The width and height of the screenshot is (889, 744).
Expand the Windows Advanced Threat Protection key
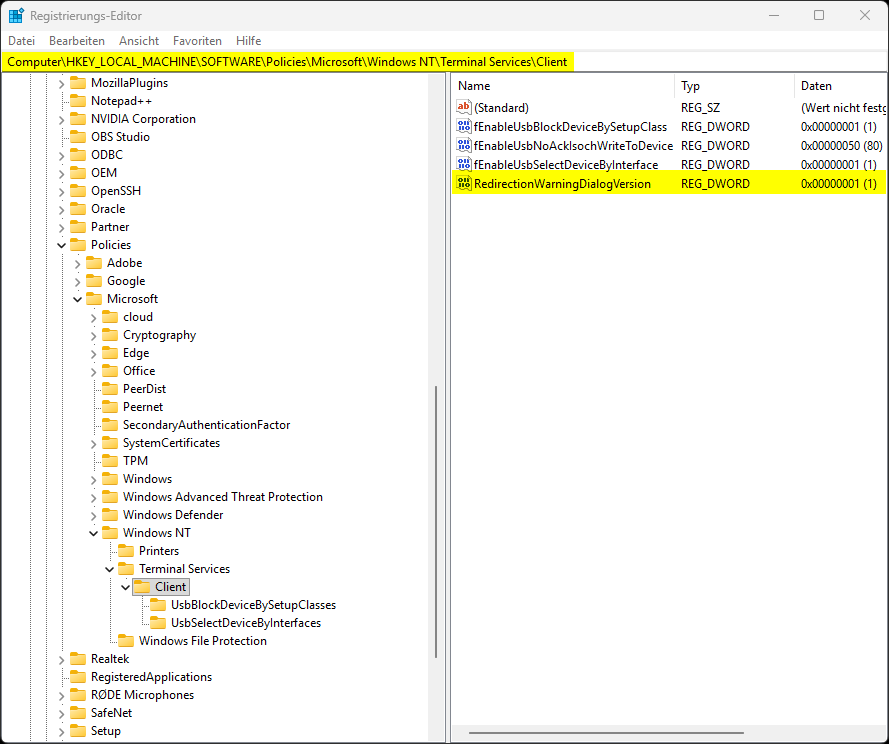tap(93, 497)
